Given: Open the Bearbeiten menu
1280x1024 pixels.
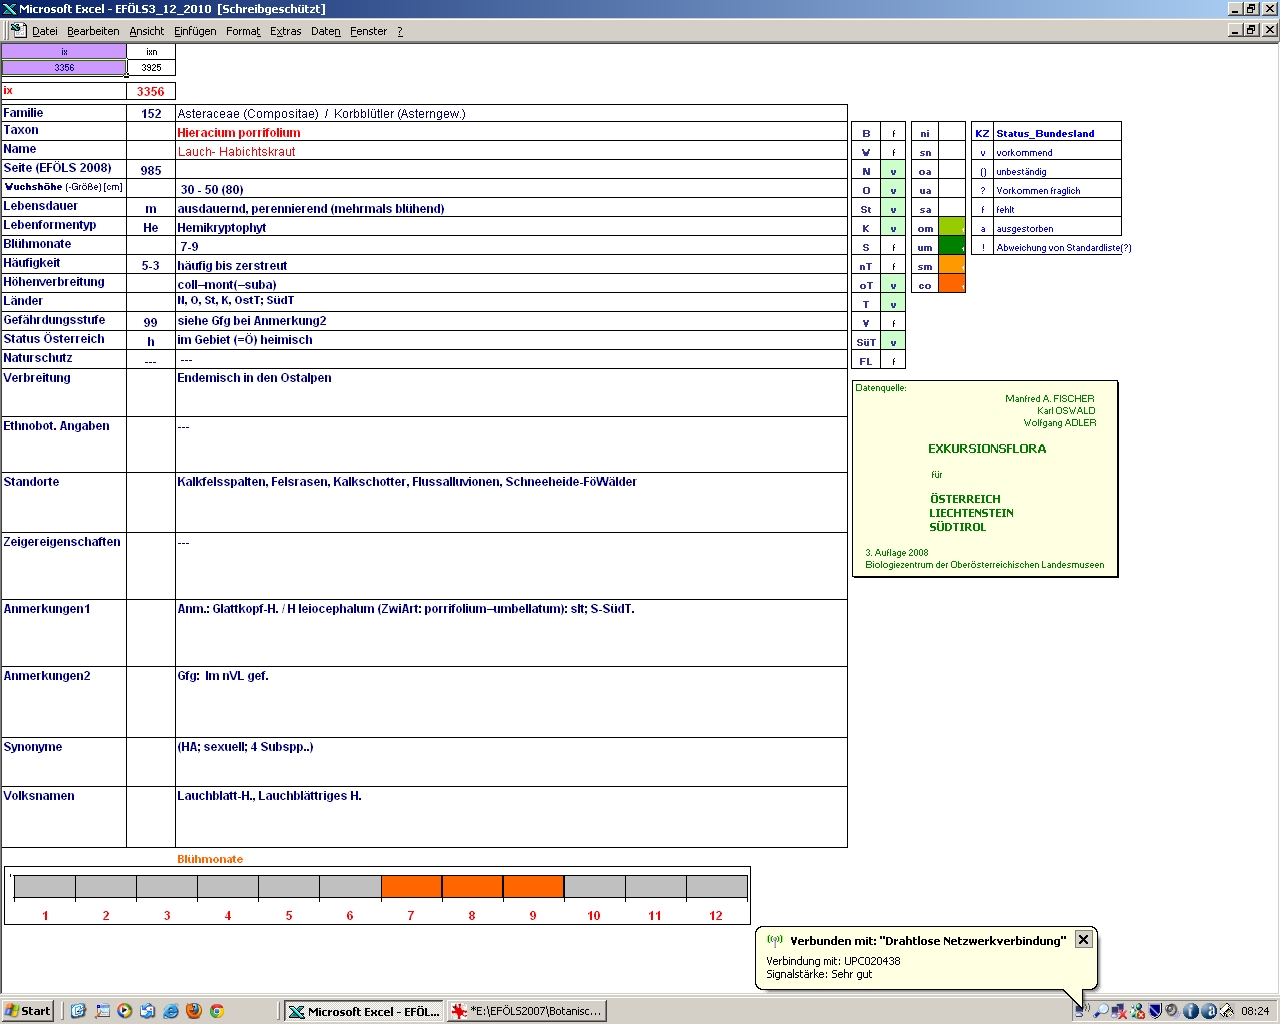Looking at the screenshot, I should pyautogui.click(x=93, y=31).
